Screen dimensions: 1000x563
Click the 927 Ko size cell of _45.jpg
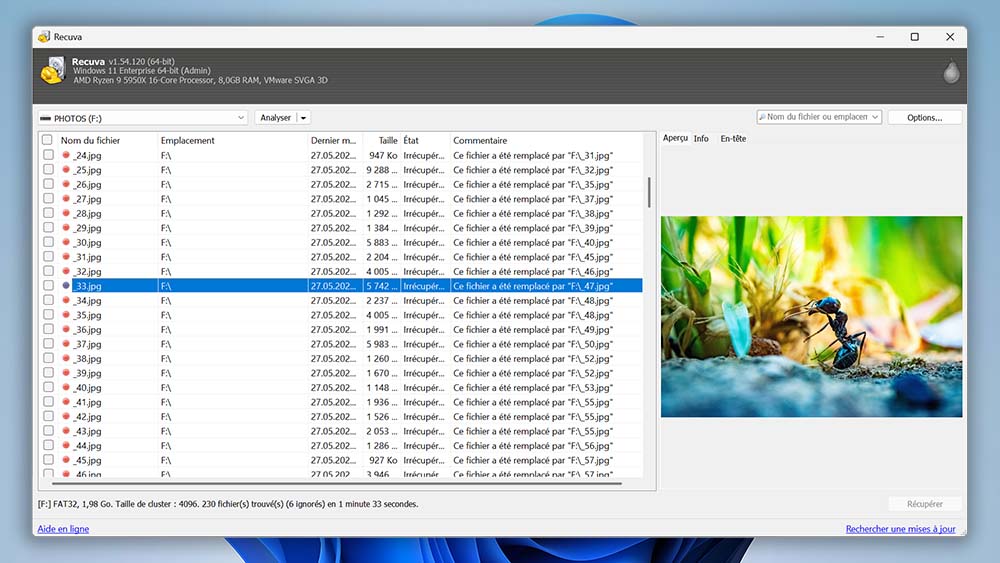pyautogui.click(x=383, y=460)
